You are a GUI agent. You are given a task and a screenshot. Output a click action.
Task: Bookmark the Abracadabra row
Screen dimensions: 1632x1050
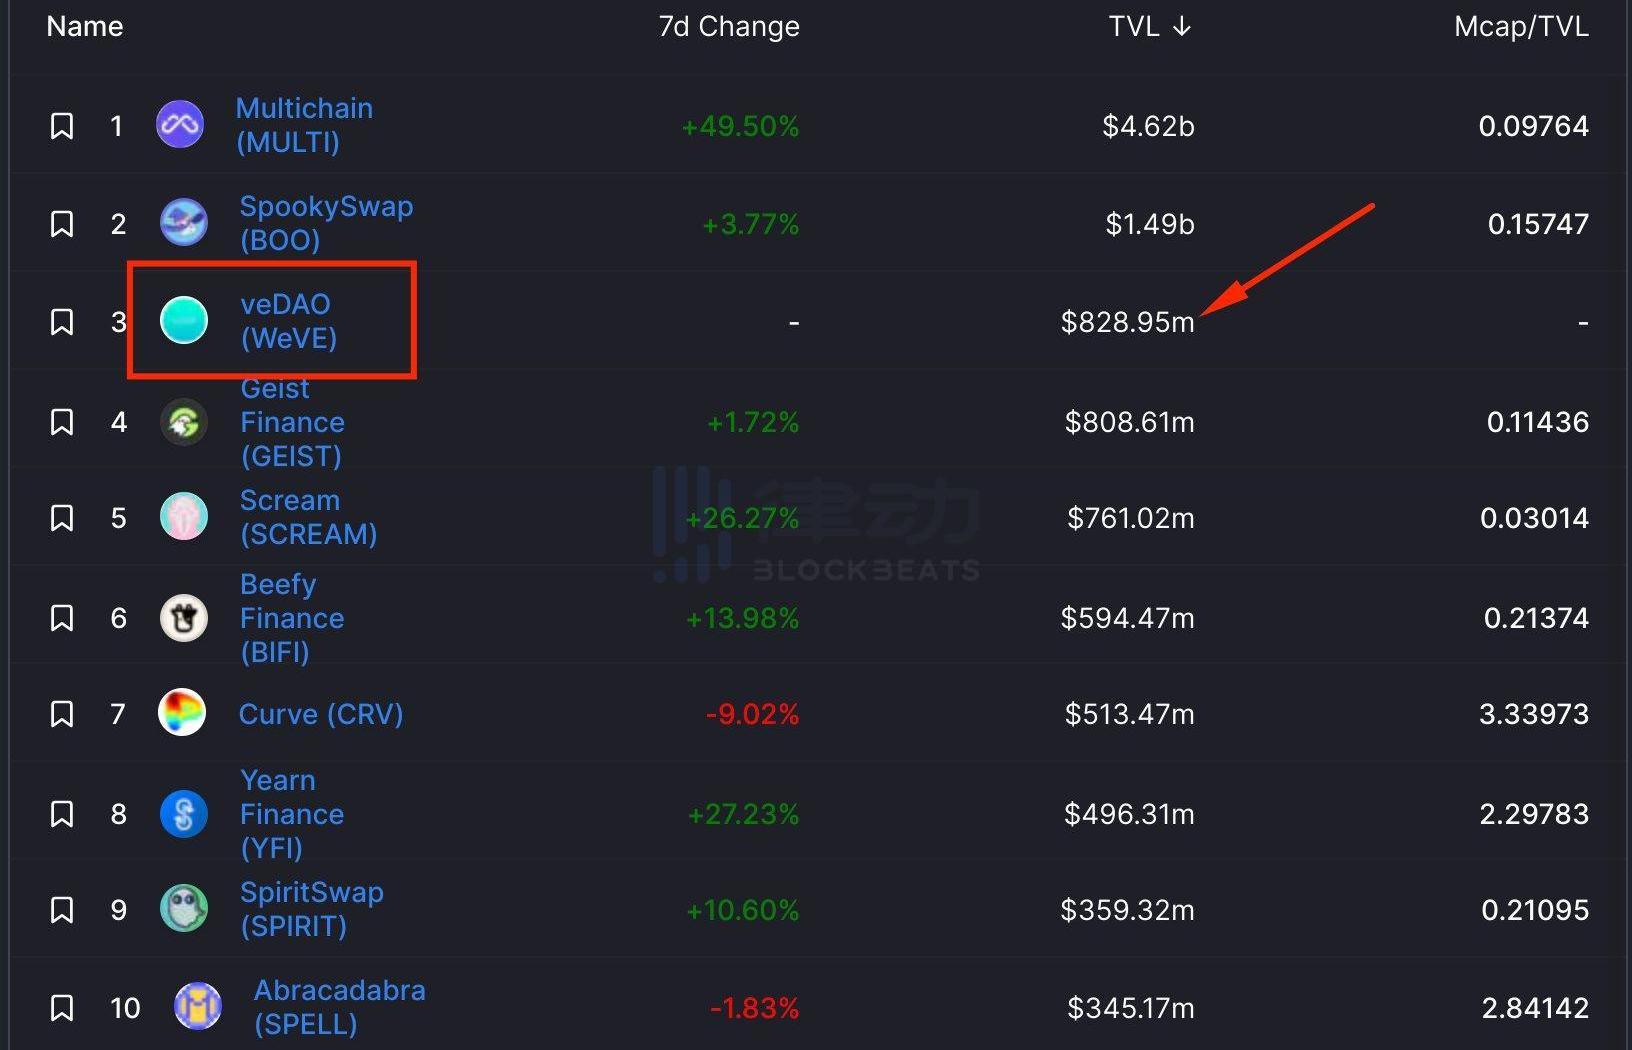[x=62, y=1008]
